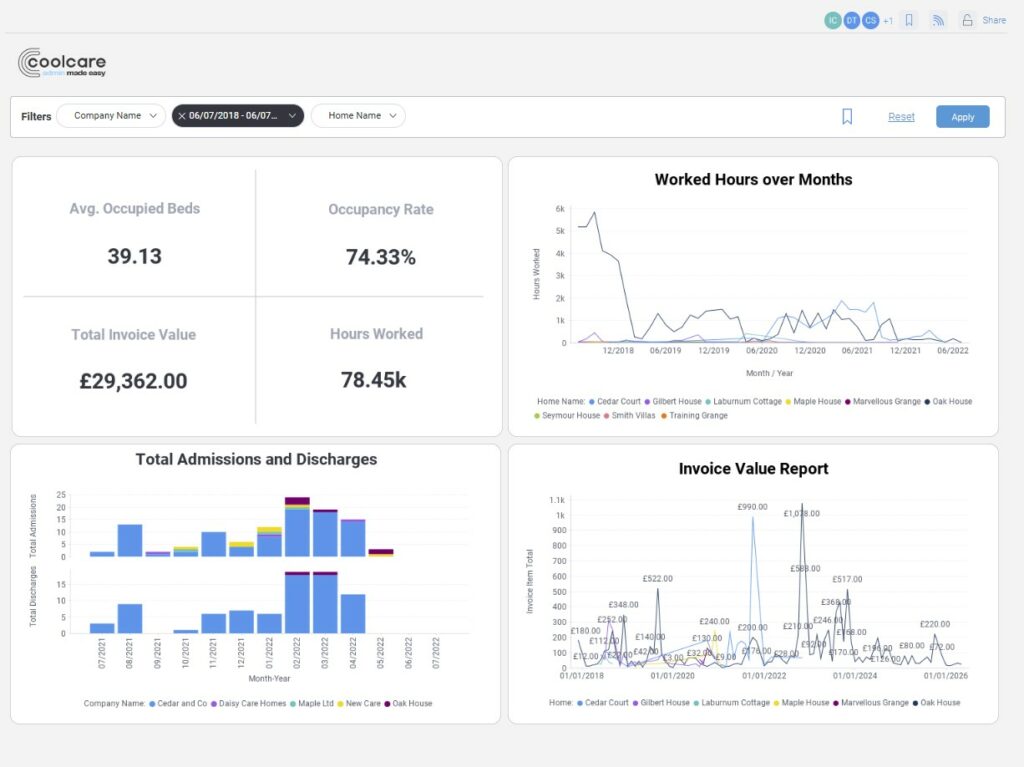Toggle Gilbert House in Invoice legend
1024x767 pixels.
(660, 703)
